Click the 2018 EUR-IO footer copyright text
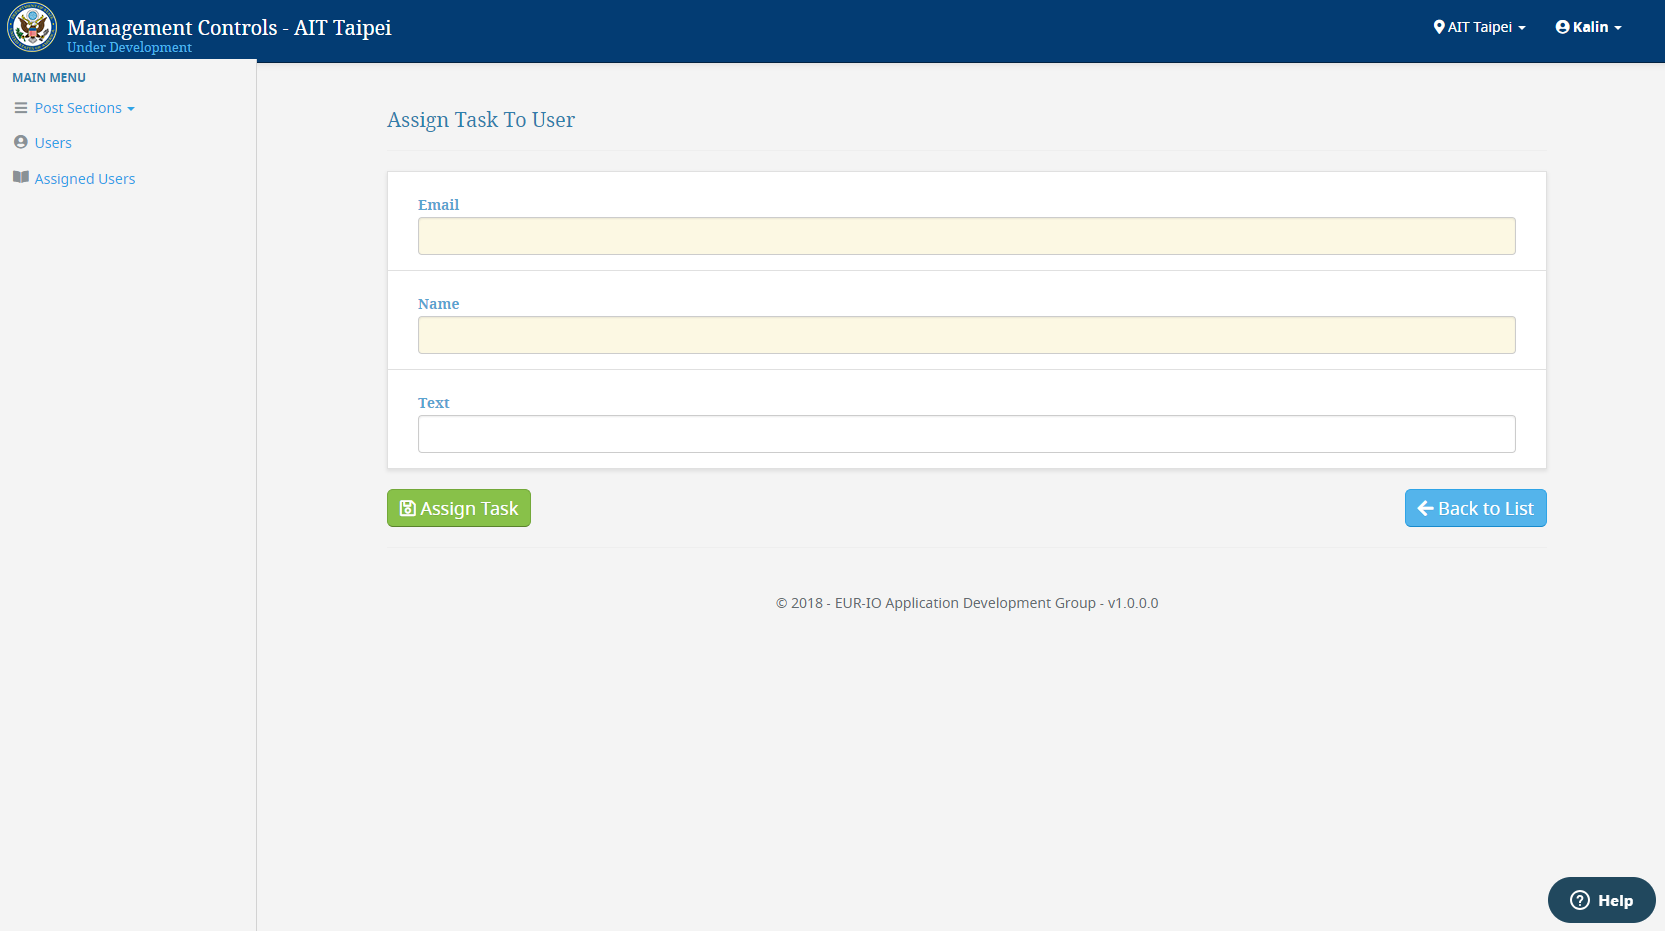 967,603
